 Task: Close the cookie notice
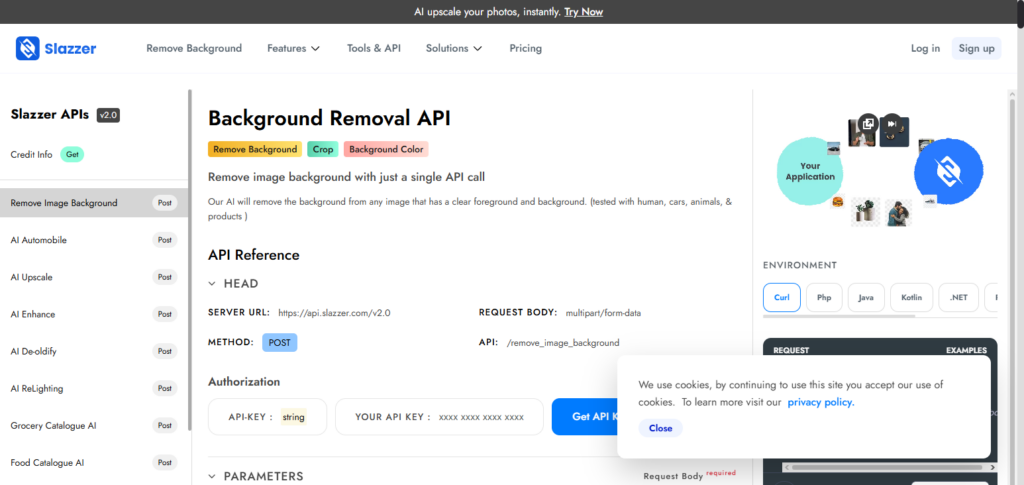pyautogui.click(x=660, y=428)
